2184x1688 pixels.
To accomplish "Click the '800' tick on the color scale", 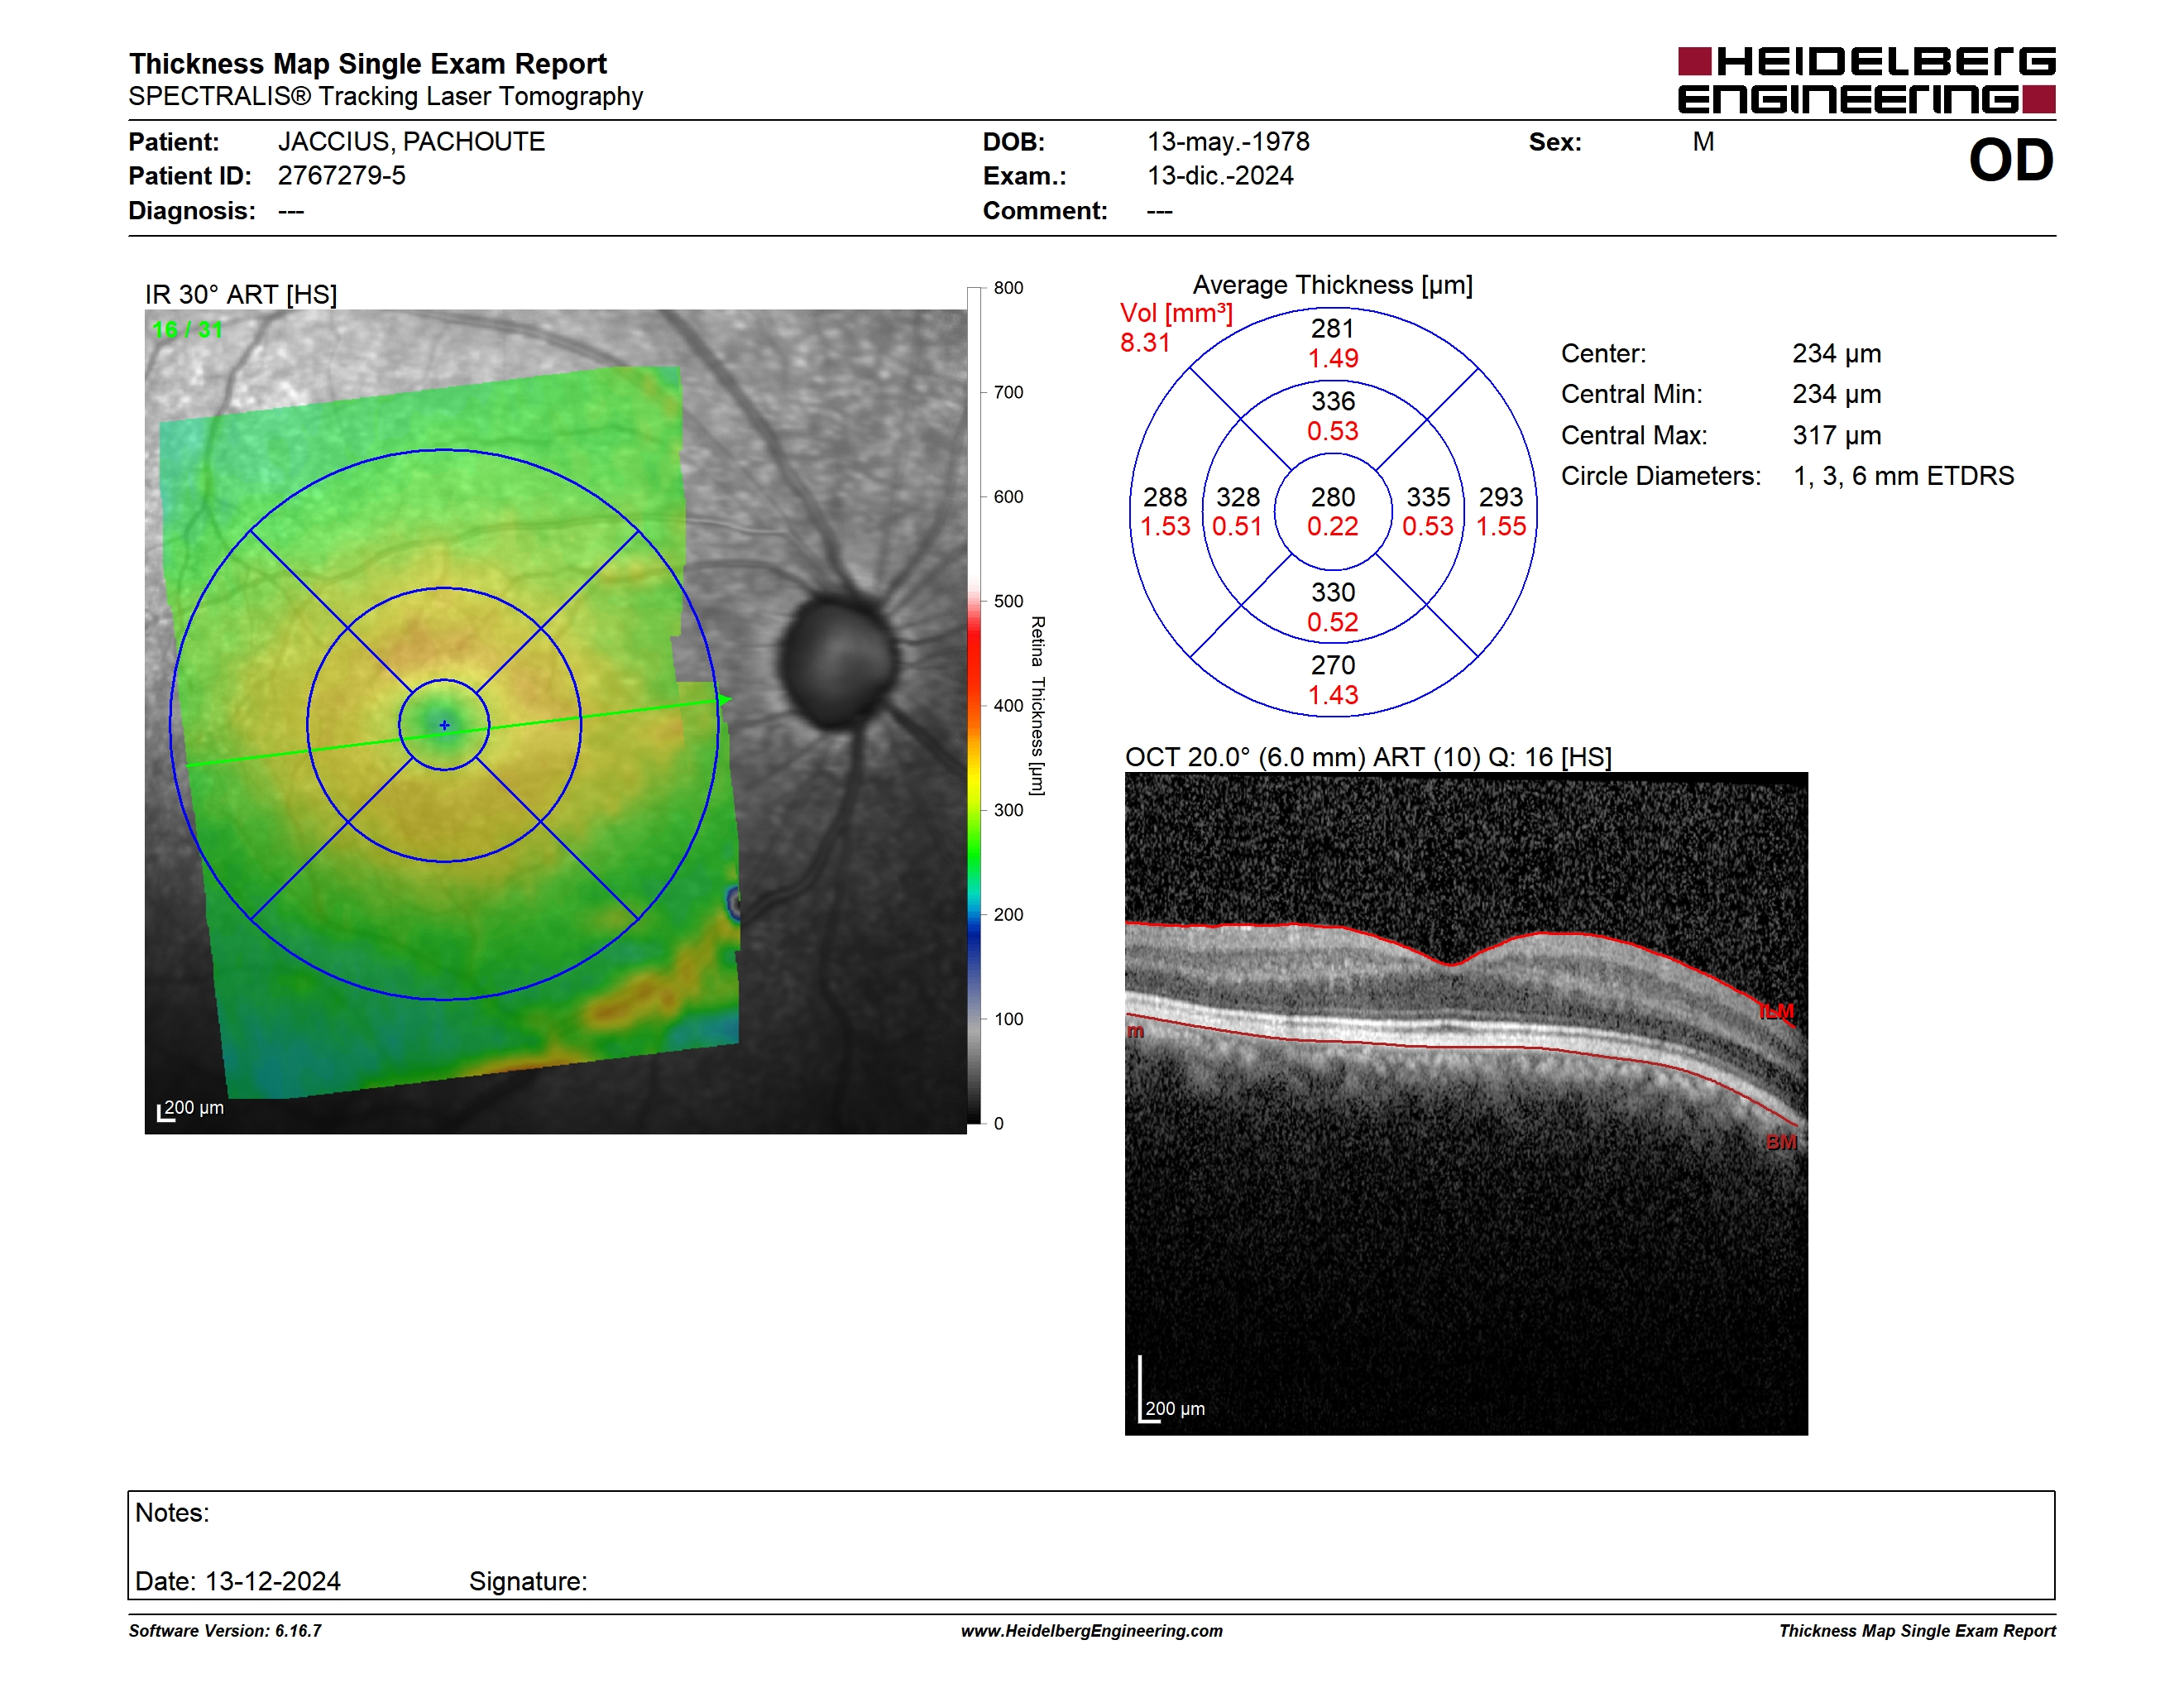I will (x=1008, y=288).
